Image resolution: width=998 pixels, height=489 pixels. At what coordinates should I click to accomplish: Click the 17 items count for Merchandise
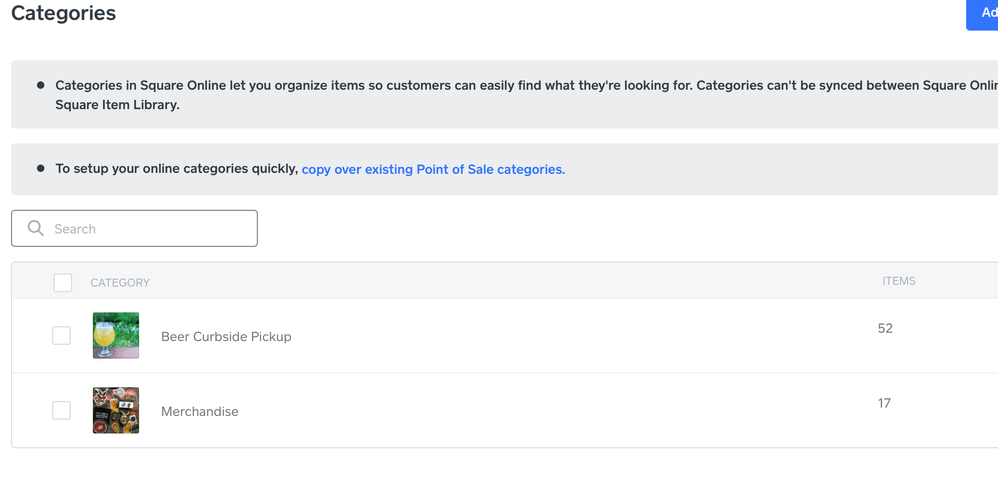[x=884, y=403]
